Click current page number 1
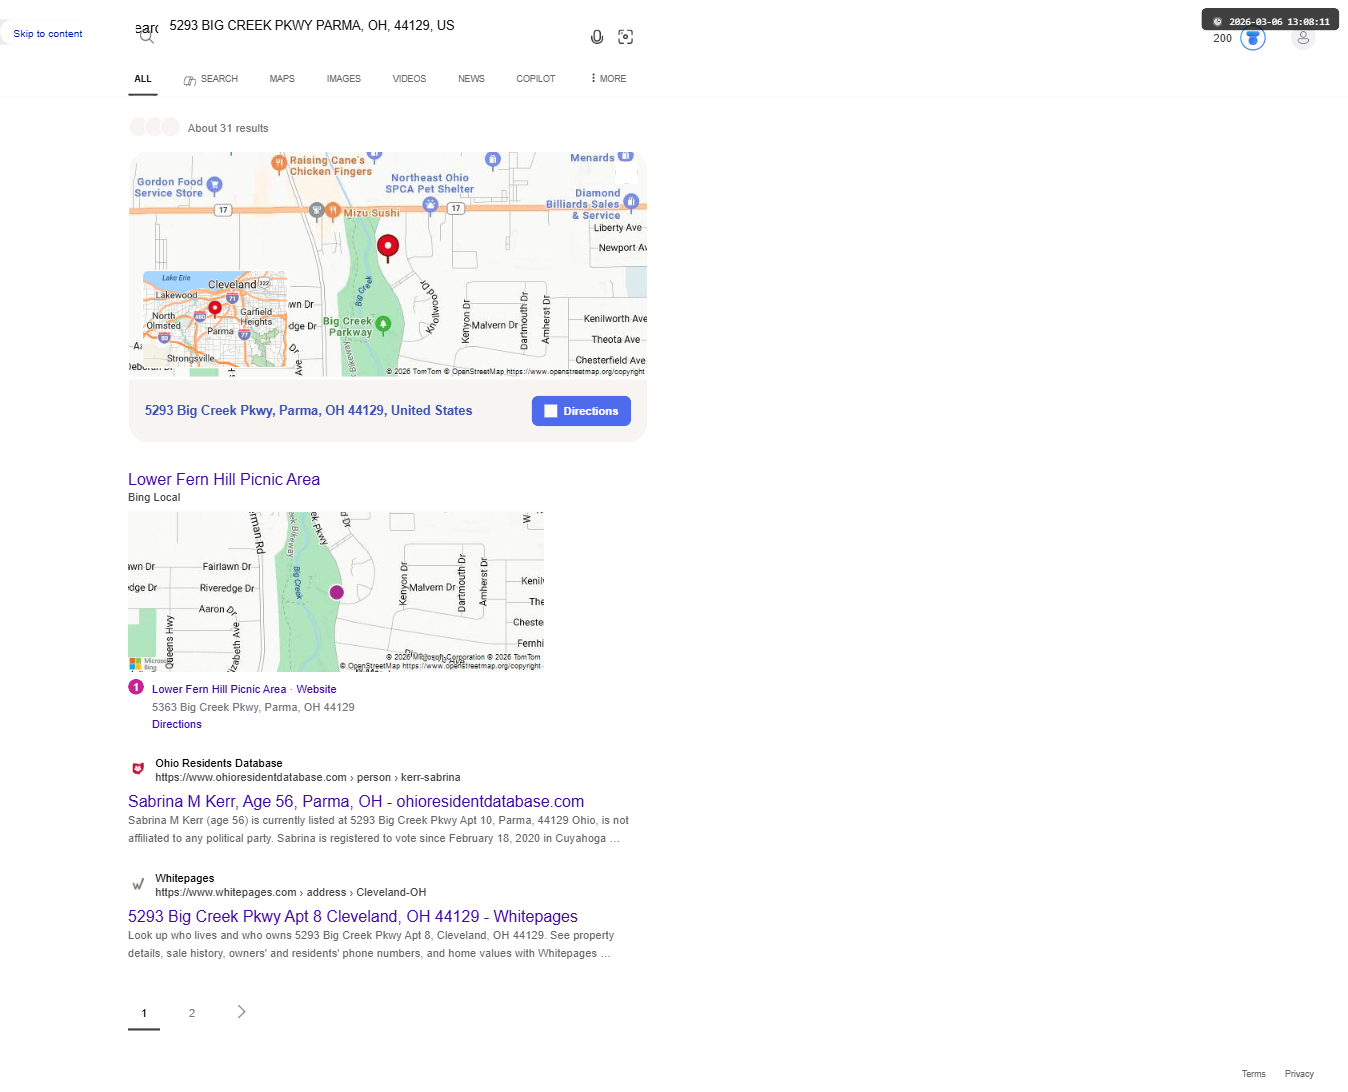Screen dimensions: 1348x1092 click(144, 1013)
